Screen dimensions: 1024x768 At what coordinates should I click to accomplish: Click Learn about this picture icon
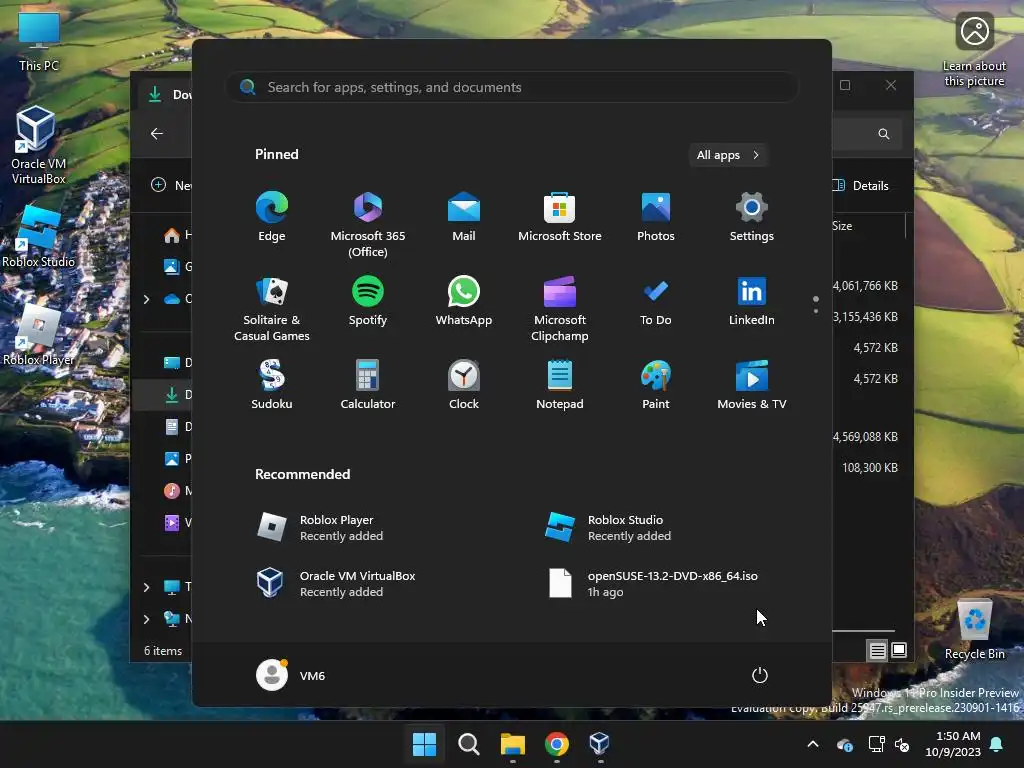(x=974, y=50)
